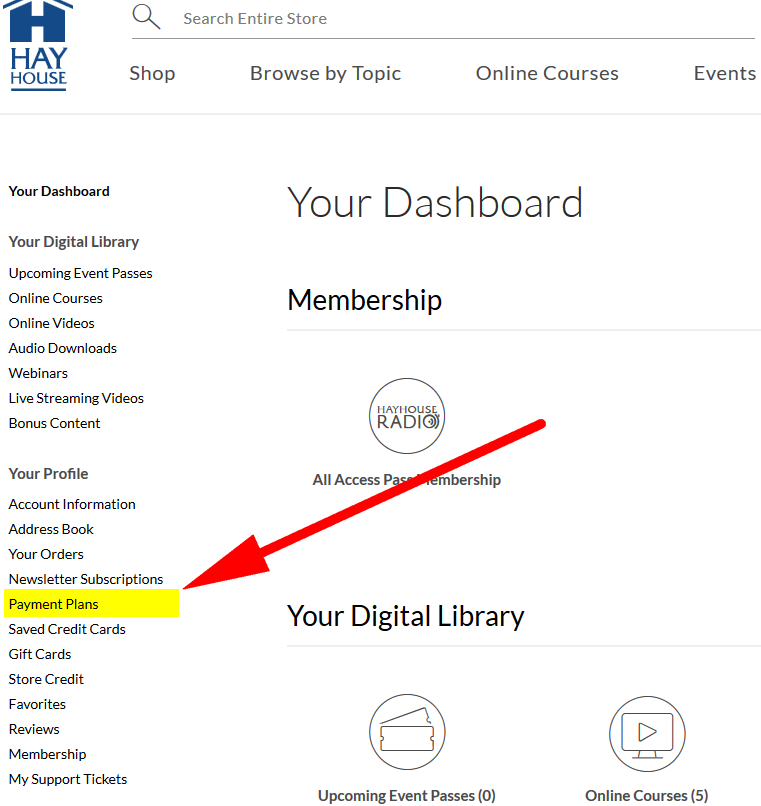Open the Events menu item
Screen dimensions: 761x806
pos(724,74)
